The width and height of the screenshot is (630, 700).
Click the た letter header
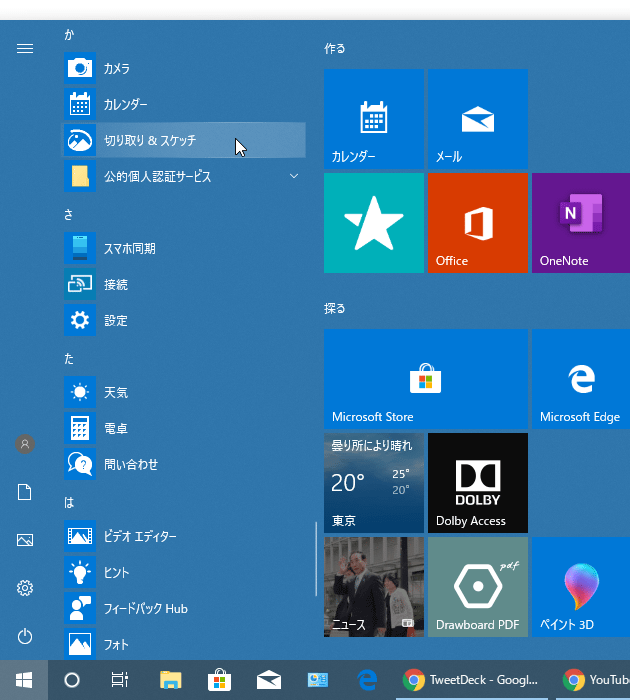[x=69, y=358]
